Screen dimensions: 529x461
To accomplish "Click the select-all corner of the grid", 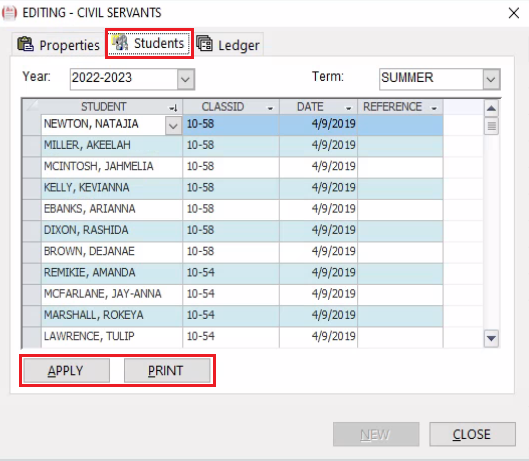I will (x=32, y=107).
